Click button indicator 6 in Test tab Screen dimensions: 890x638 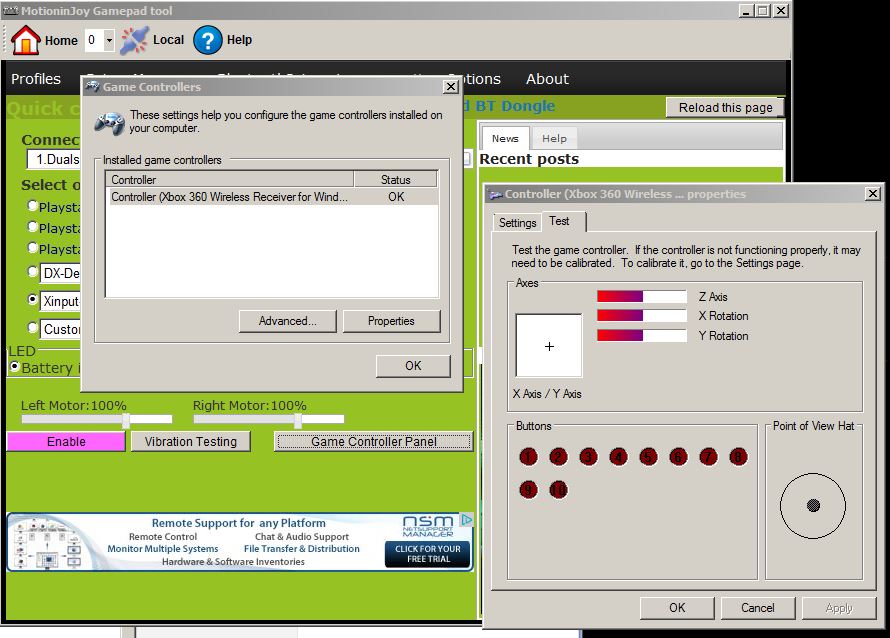pos(678,457)
